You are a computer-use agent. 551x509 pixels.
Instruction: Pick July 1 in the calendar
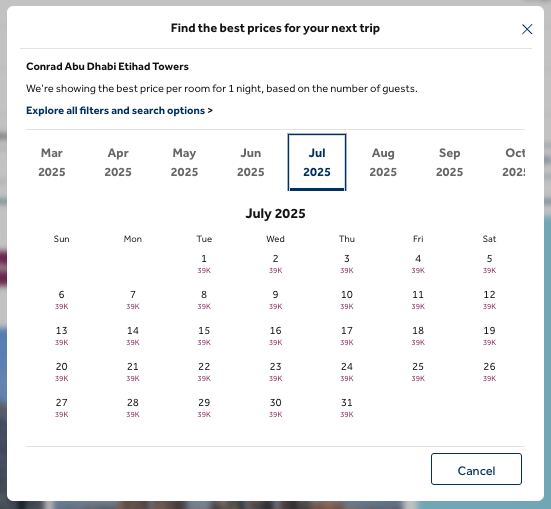(x=204, y=264)
